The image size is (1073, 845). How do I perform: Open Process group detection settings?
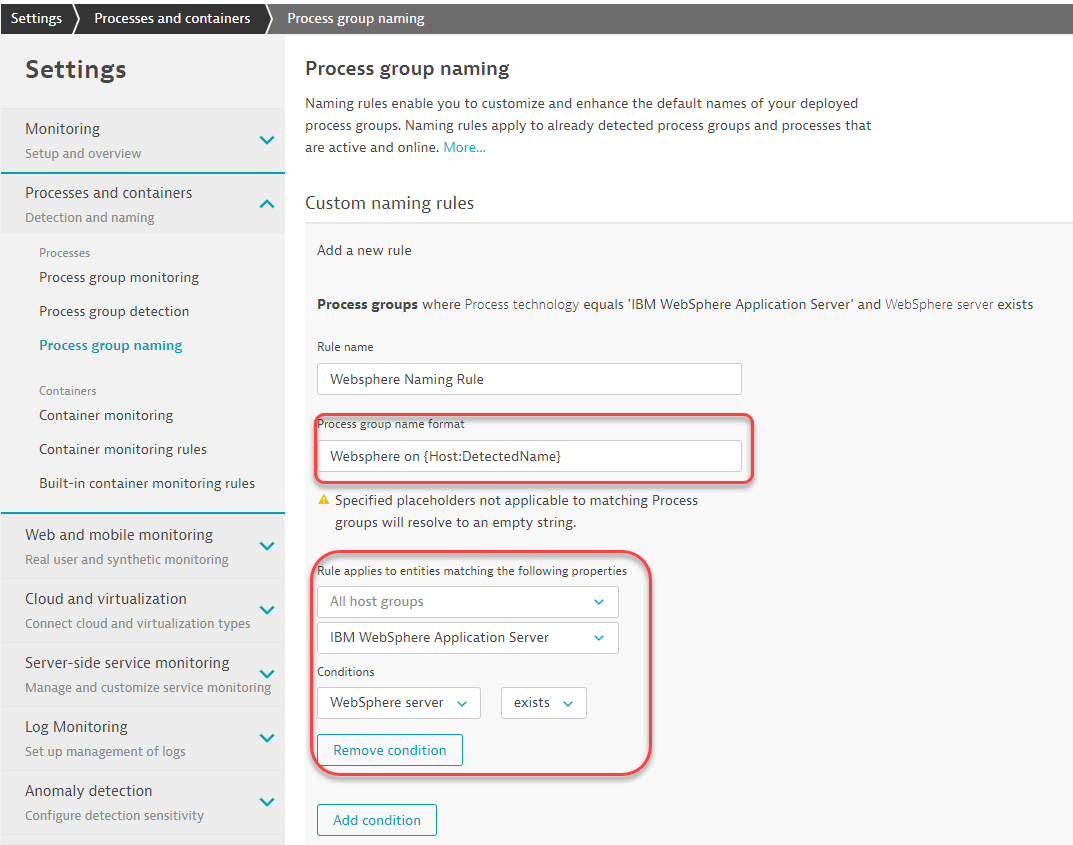coord(114,311)
